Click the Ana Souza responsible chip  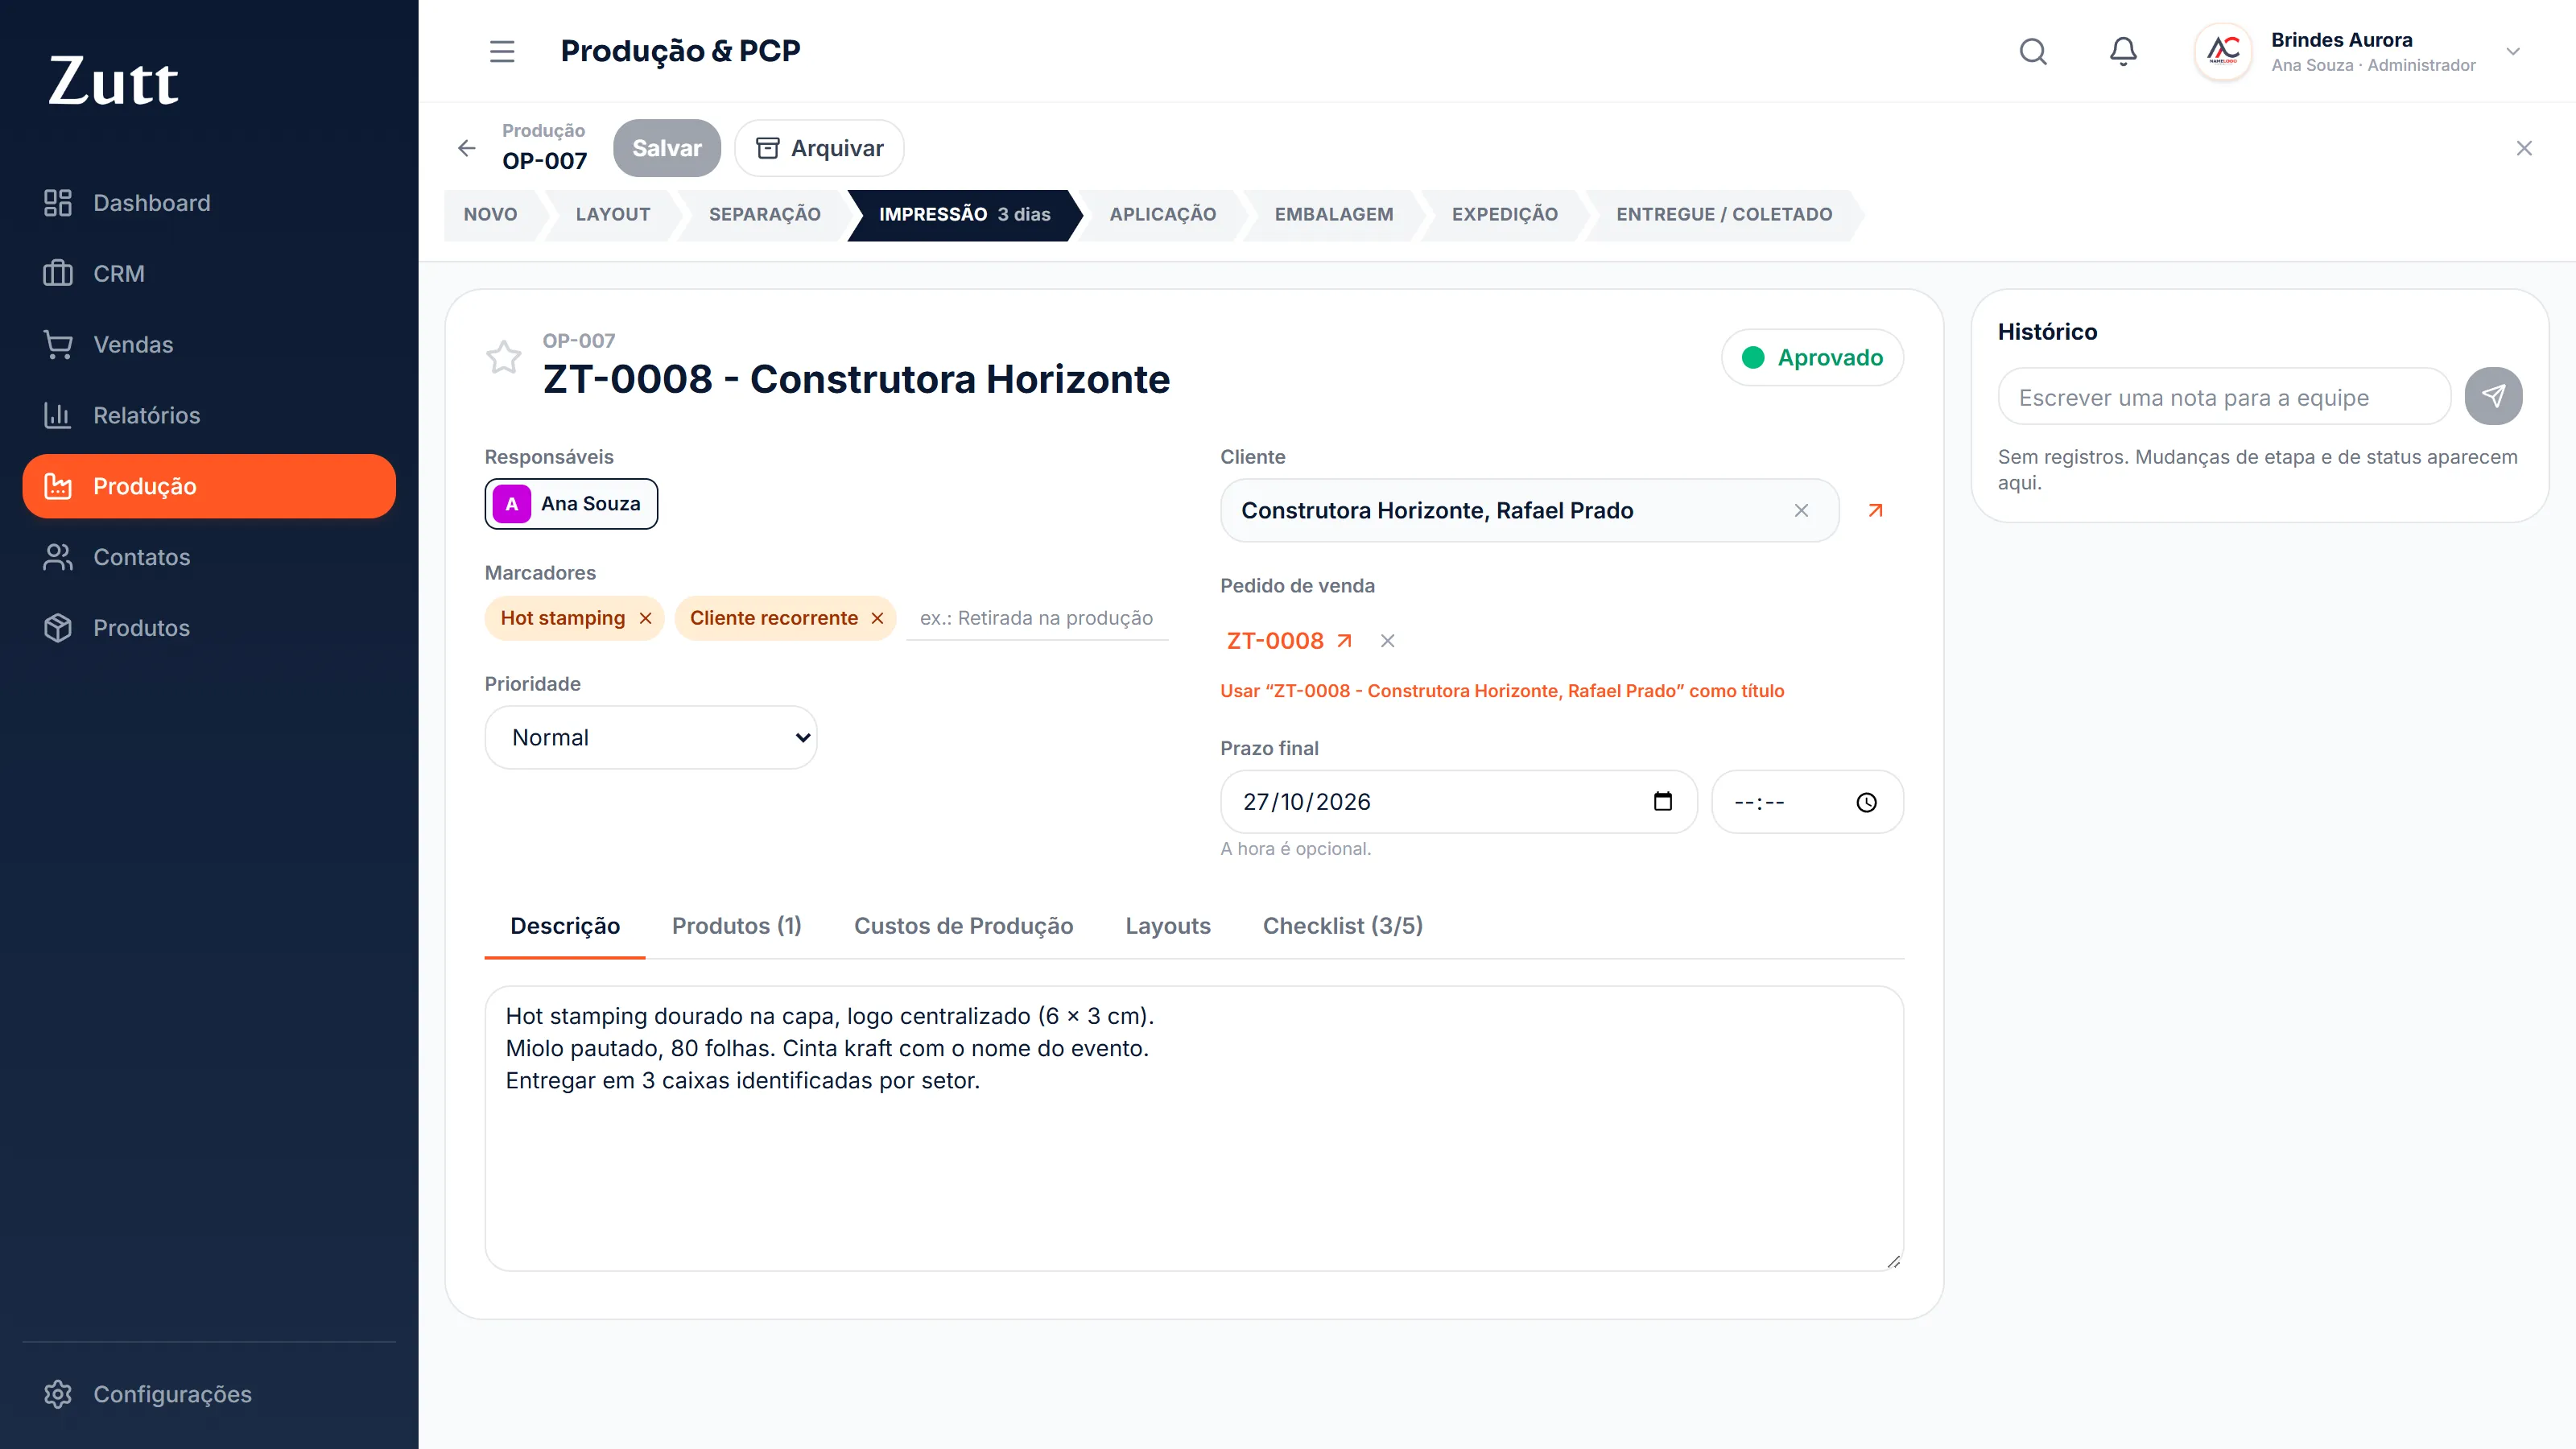click(x=571, y=504)
